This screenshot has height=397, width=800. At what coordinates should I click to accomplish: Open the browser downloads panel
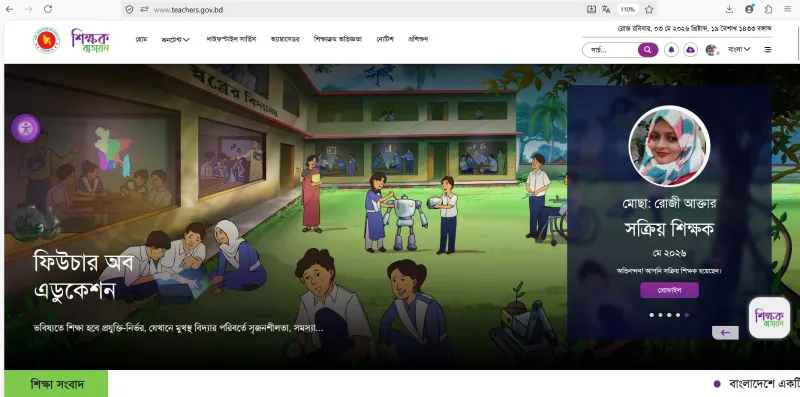click(x=730, y=9)
